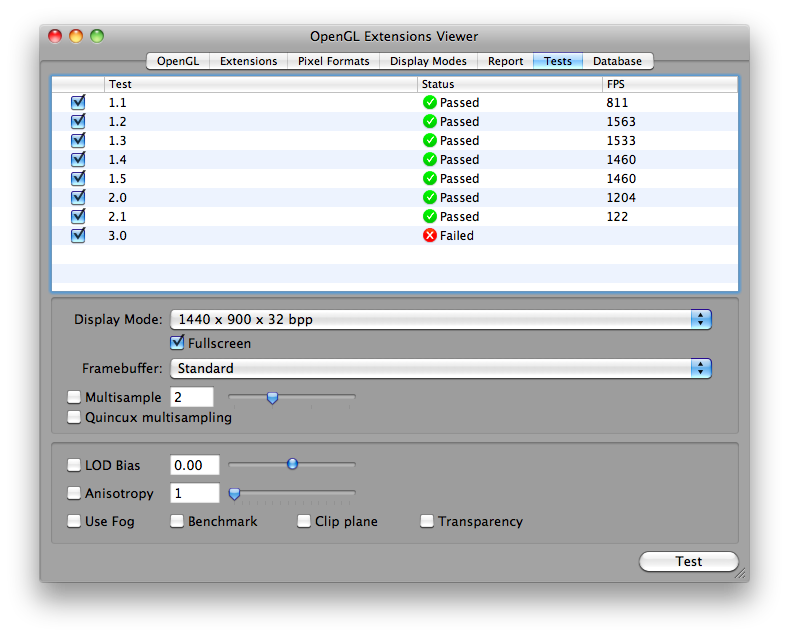
Task: Open the Display Mode dropdown
Action: [x=441, y=320]
